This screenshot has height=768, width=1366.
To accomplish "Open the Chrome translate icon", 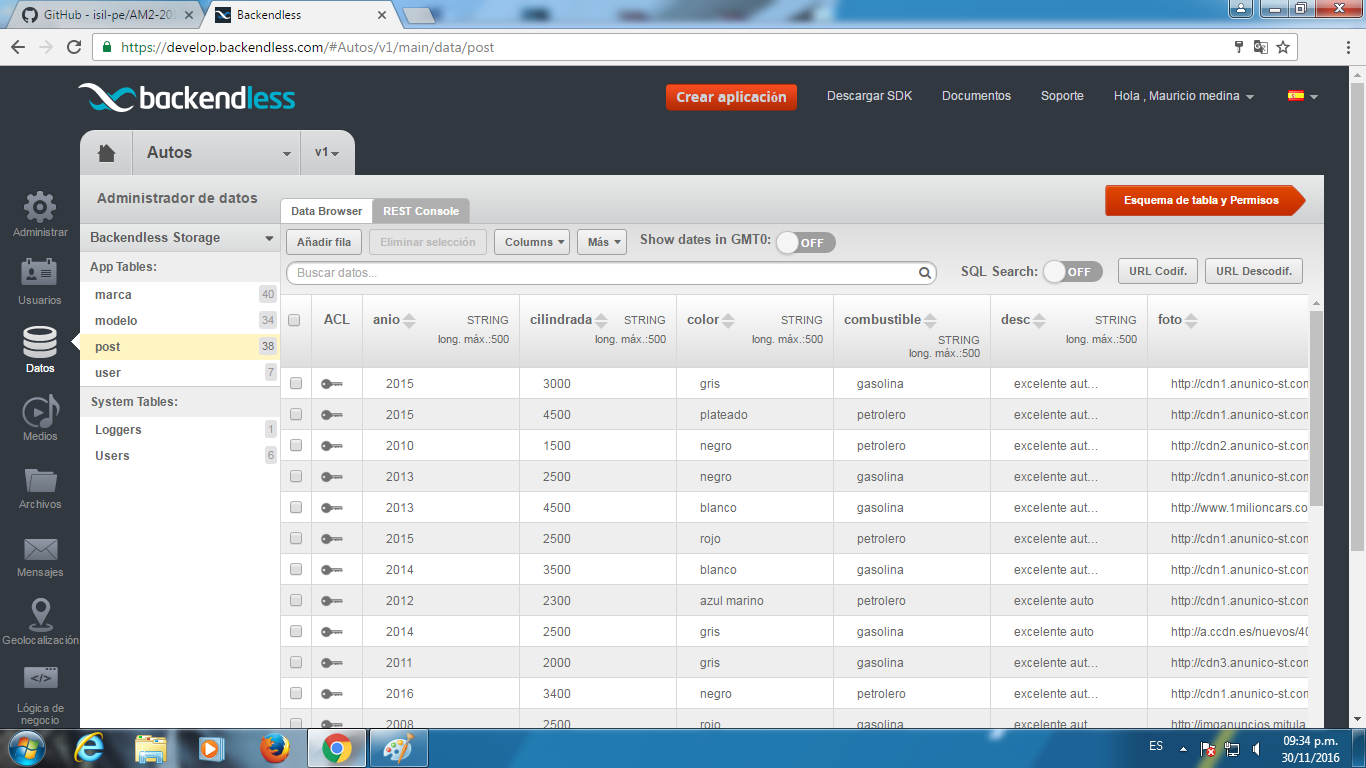I will (x=1261, y=47).
